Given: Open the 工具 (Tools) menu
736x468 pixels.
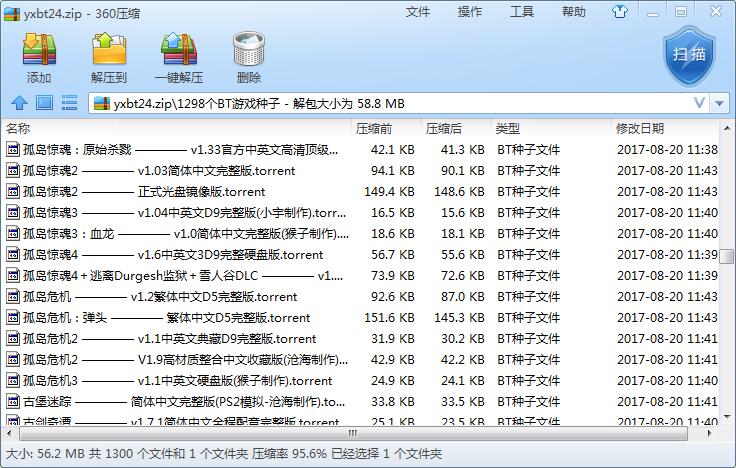Looking at the screenshot, I should [522, 12].
